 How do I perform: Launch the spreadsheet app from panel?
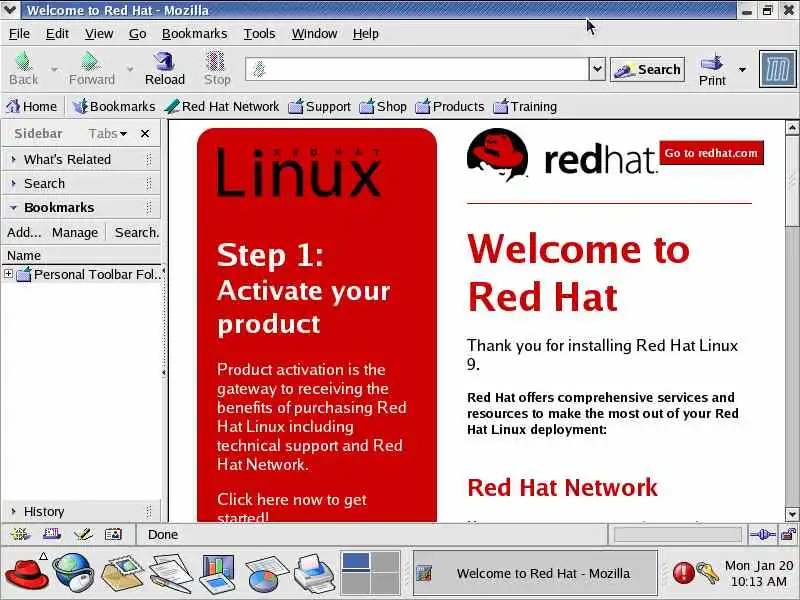coord(266,574)
